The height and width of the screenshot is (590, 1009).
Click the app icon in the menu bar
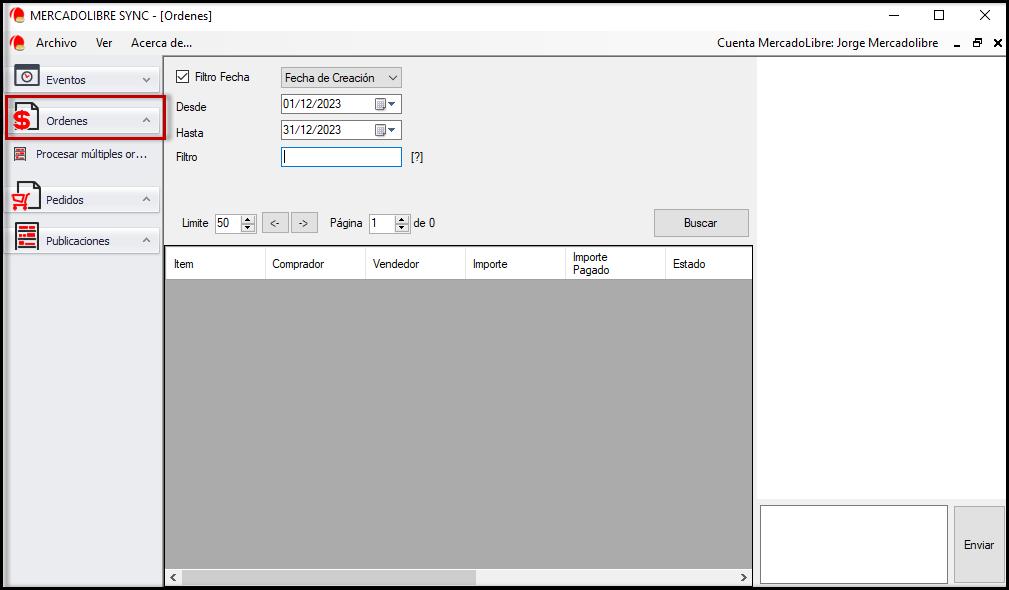17,43
